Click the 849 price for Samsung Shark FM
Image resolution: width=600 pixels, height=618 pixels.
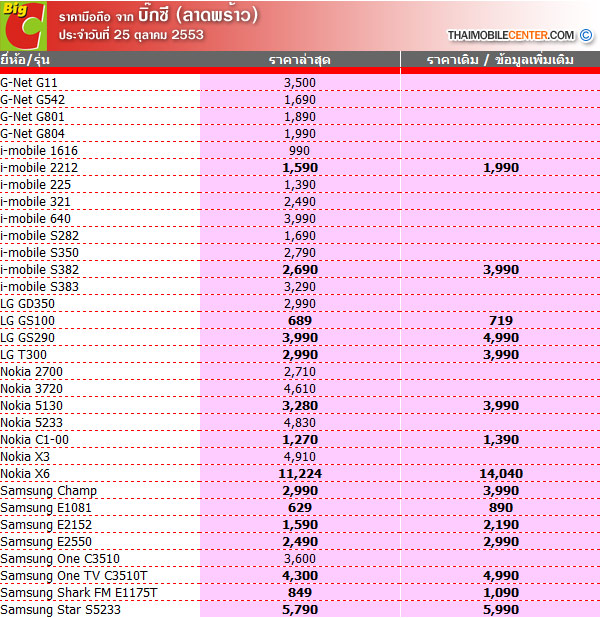click(300, 592)
